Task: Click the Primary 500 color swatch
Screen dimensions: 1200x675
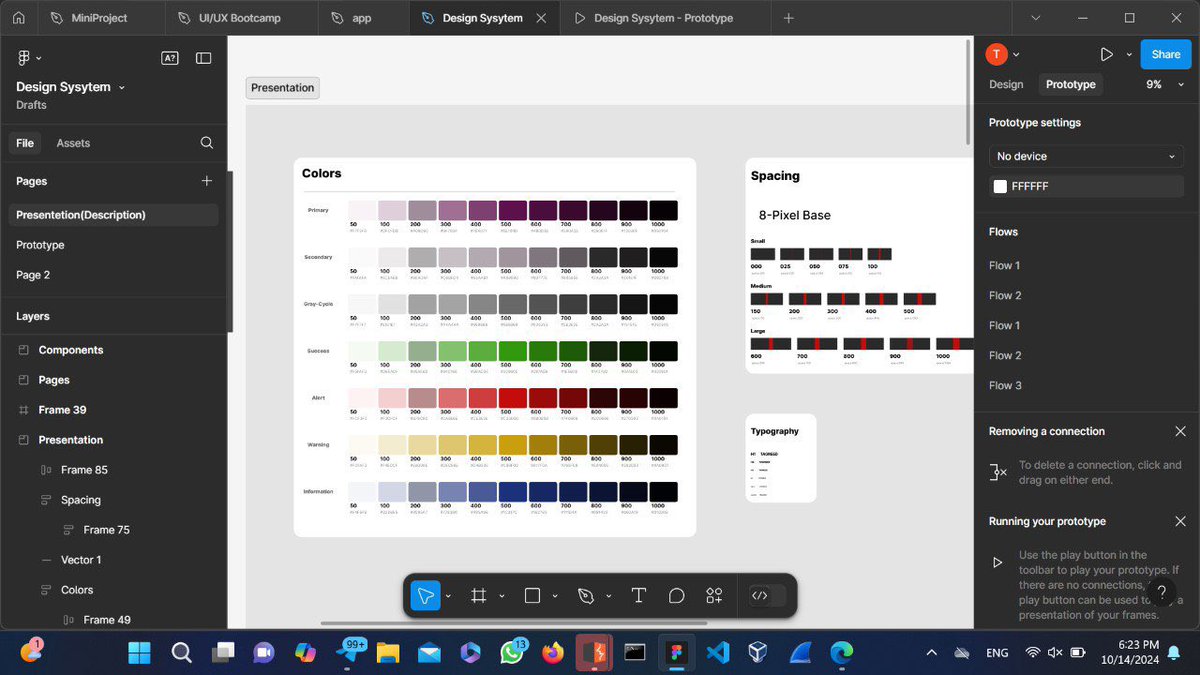Action: 513,210
